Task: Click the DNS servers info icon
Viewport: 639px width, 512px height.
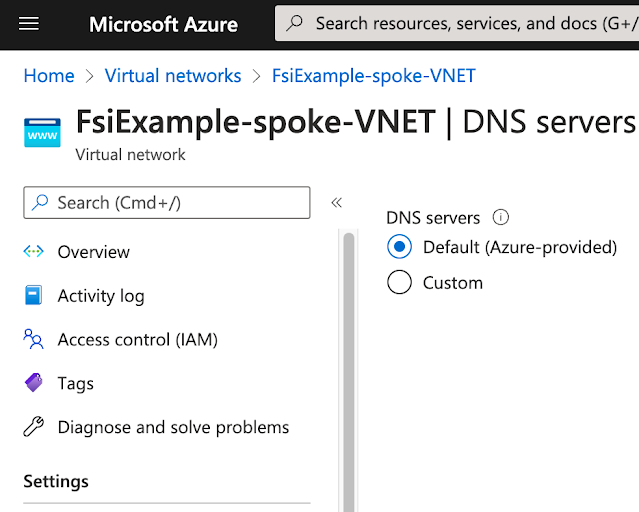Action: (x=501, y=217)
